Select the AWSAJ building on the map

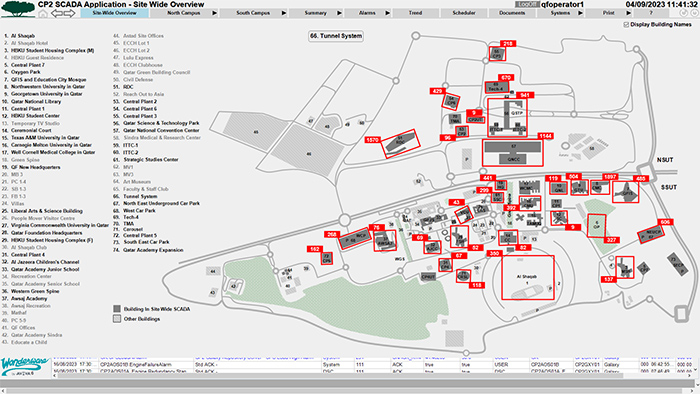tap(385, 241)
